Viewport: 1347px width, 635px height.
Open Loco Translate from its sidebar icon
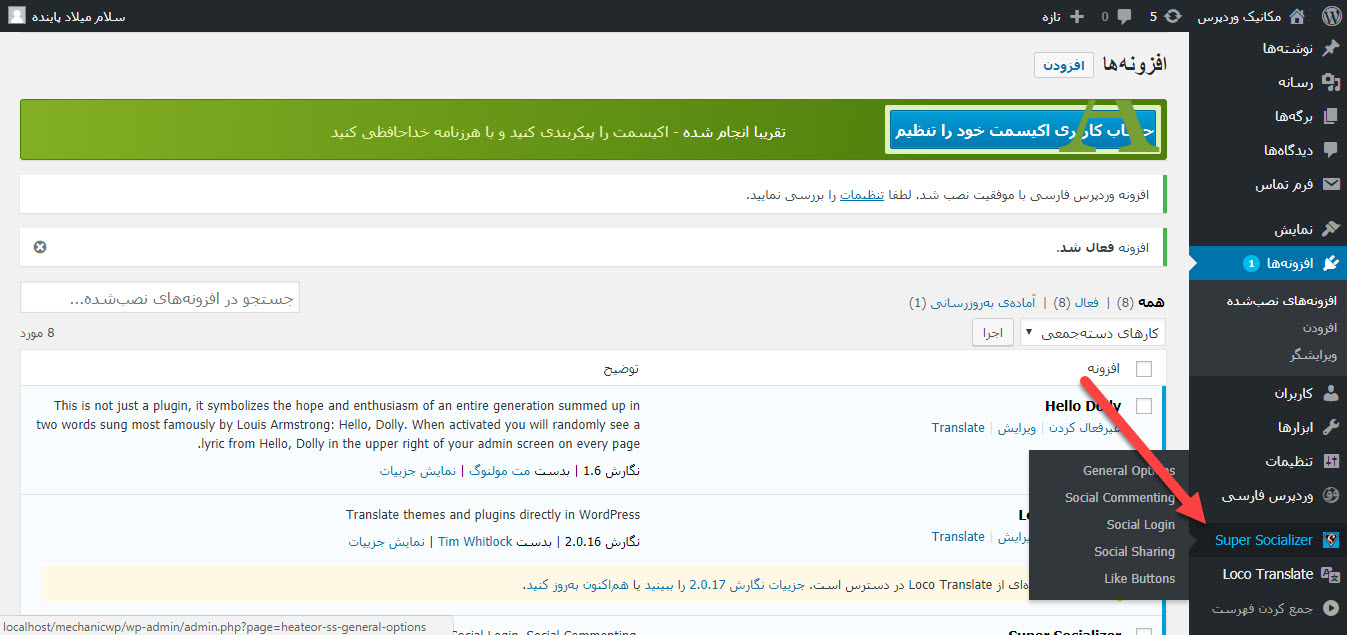pos(1332,573)
